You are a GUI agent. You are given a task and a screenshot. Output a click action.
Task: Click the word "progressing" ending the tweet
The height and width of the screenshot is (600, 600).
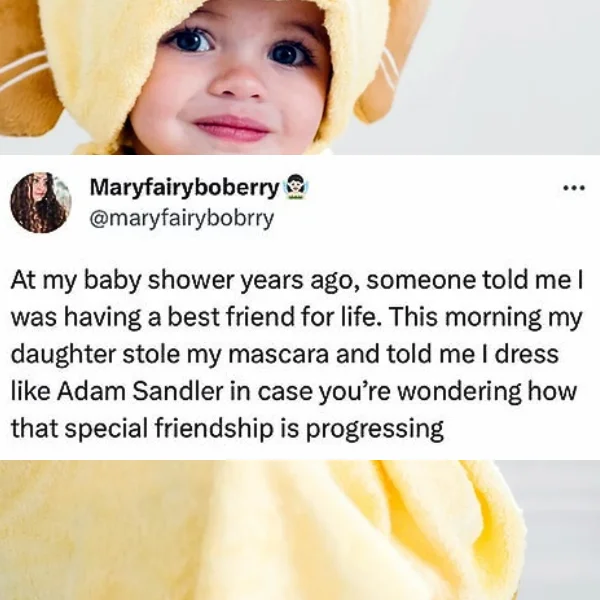(375, 429)
